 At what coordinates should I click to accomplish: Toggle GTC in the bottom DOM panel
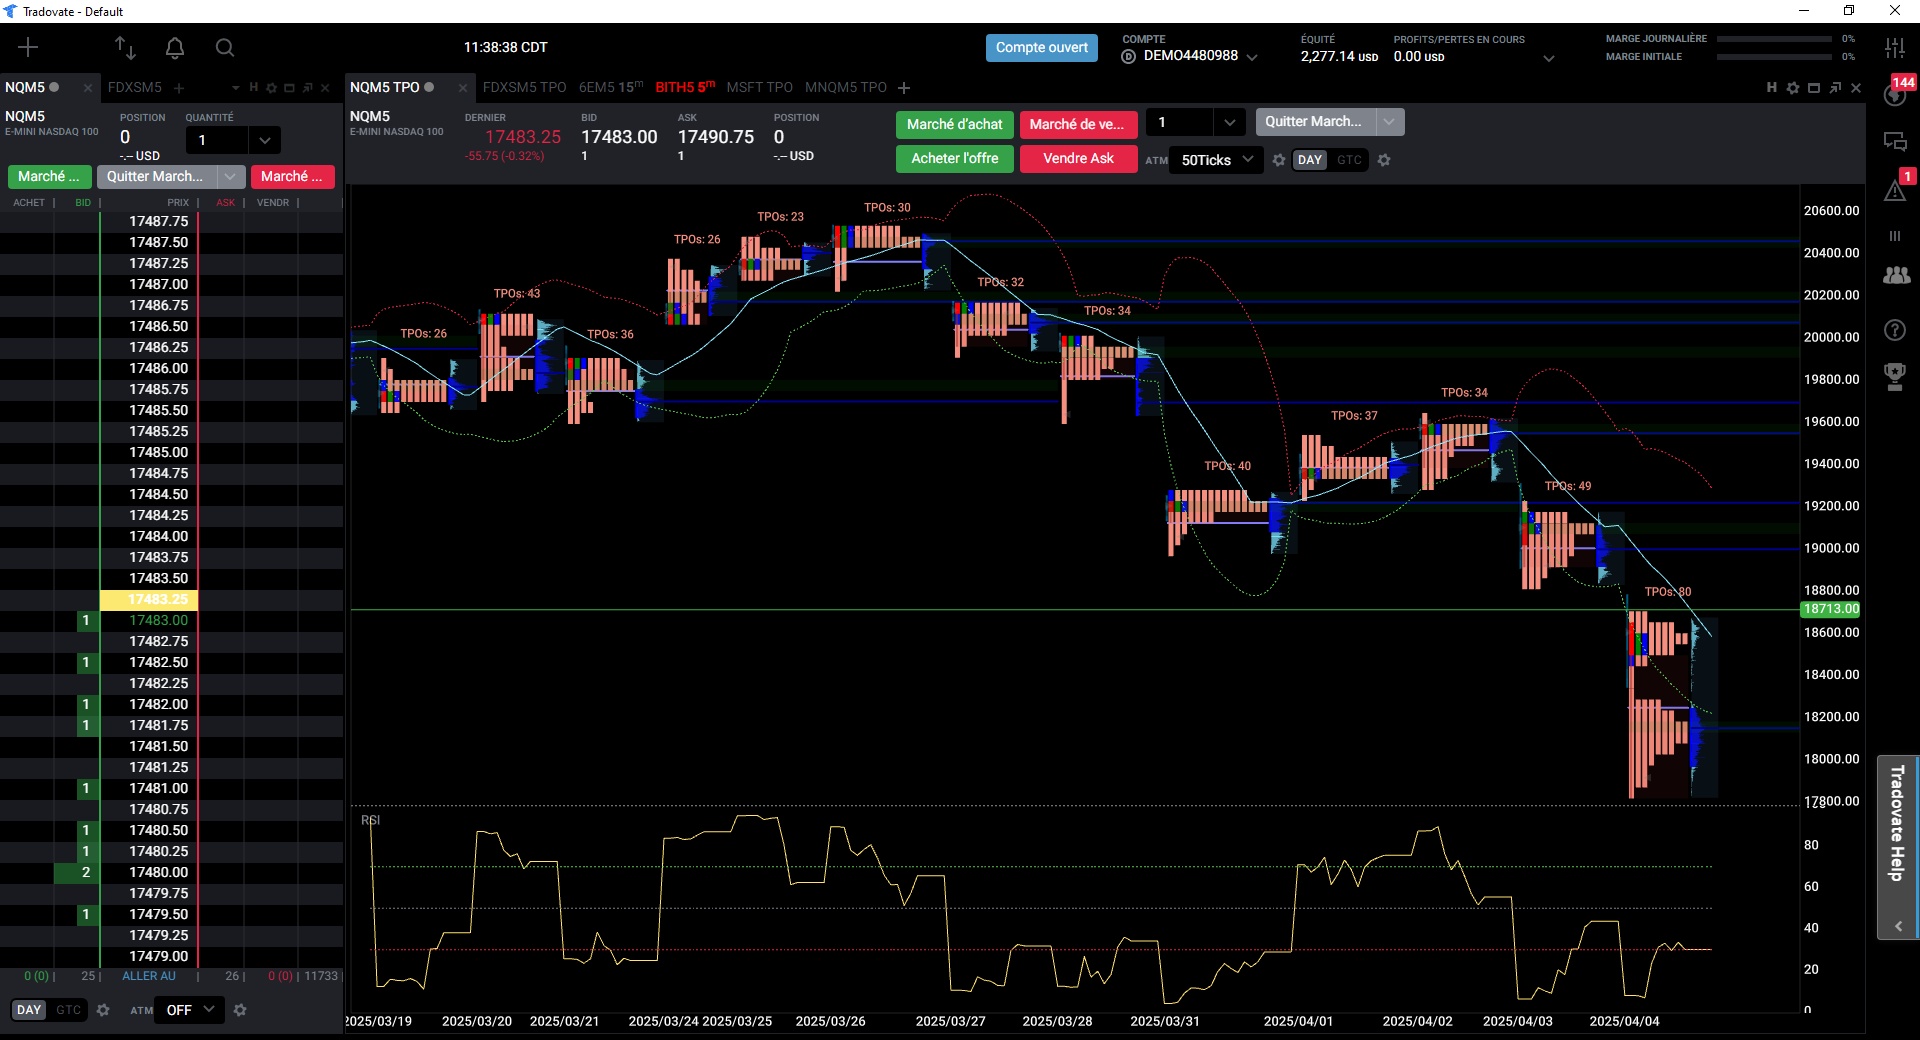pos(68,1010)
